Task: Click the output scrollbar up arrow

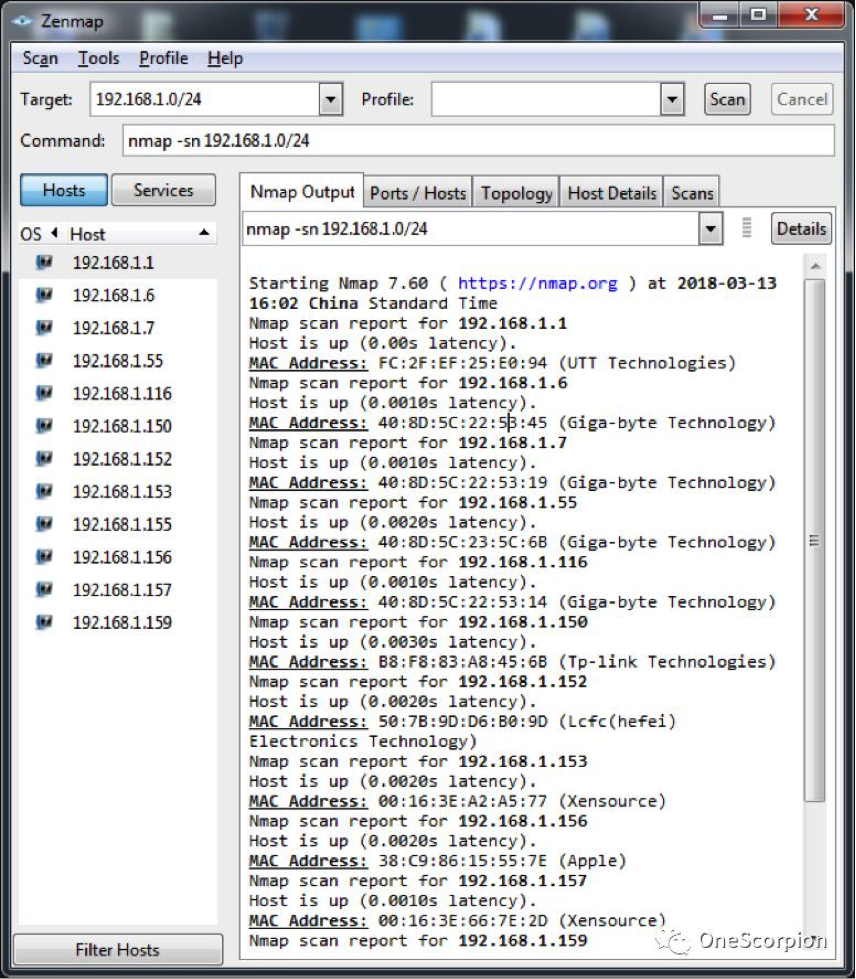Action: pos(815,267)
